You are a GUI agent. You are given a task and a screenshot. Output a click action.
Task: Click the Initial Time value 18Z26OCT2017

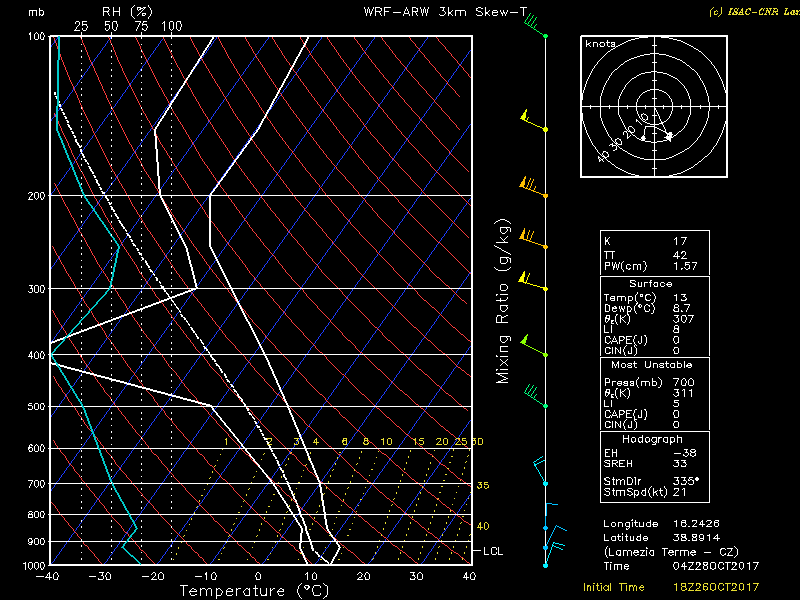[716, 587]
